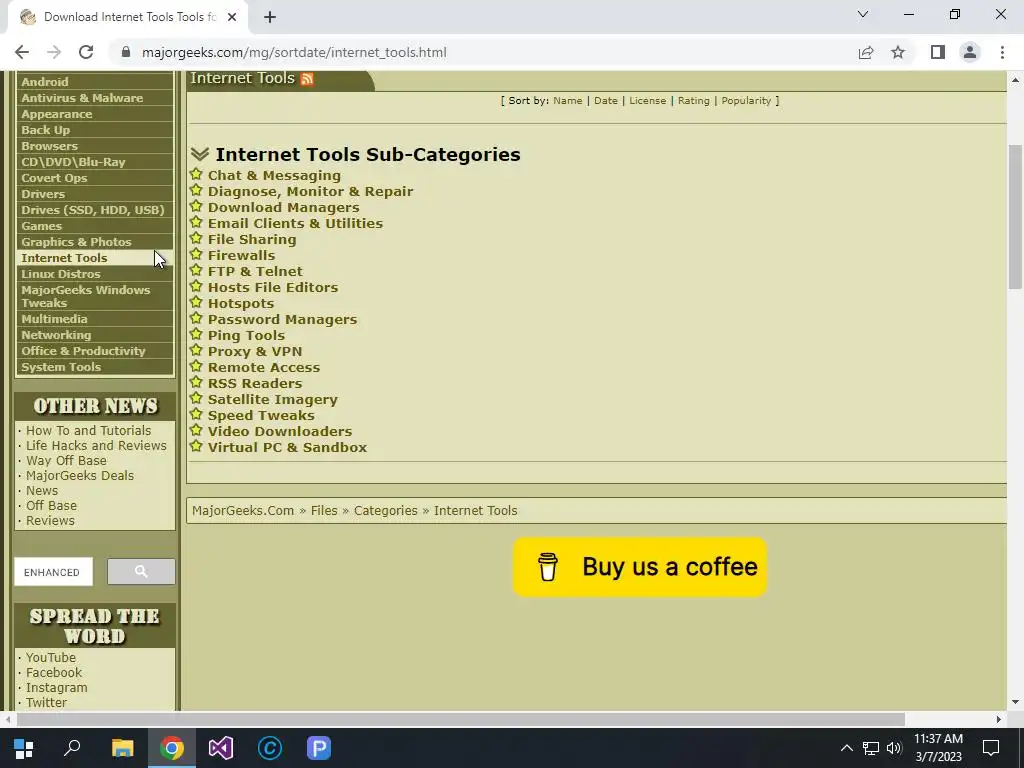Launch Visual Studio from the taskbar
1024x768 pixels.
[x=221, y=748]
